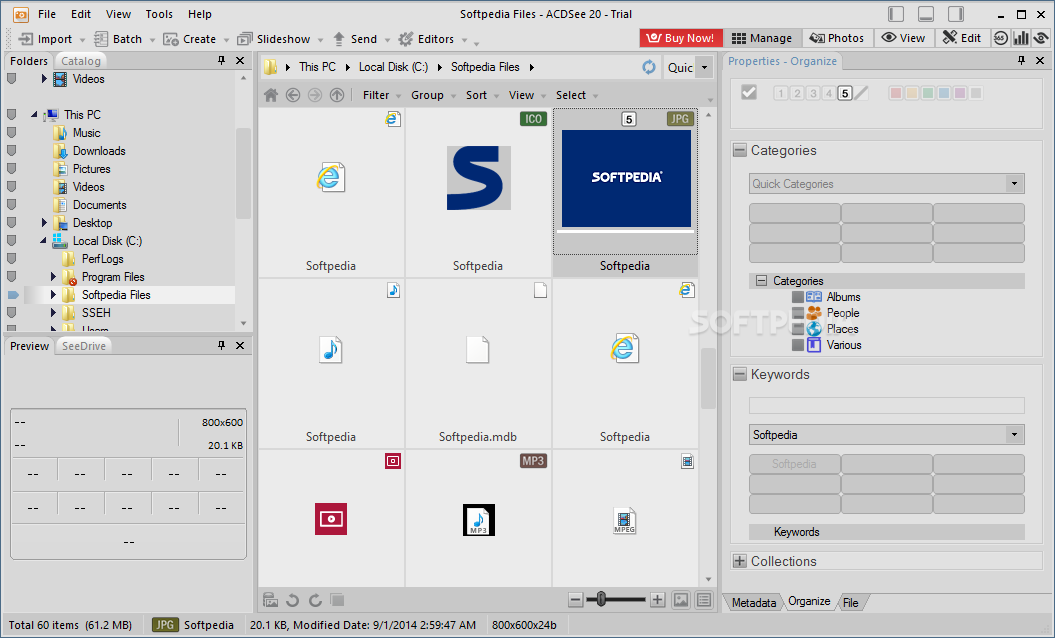Toggle the tagged checkmark in Properties

(749, 92)
